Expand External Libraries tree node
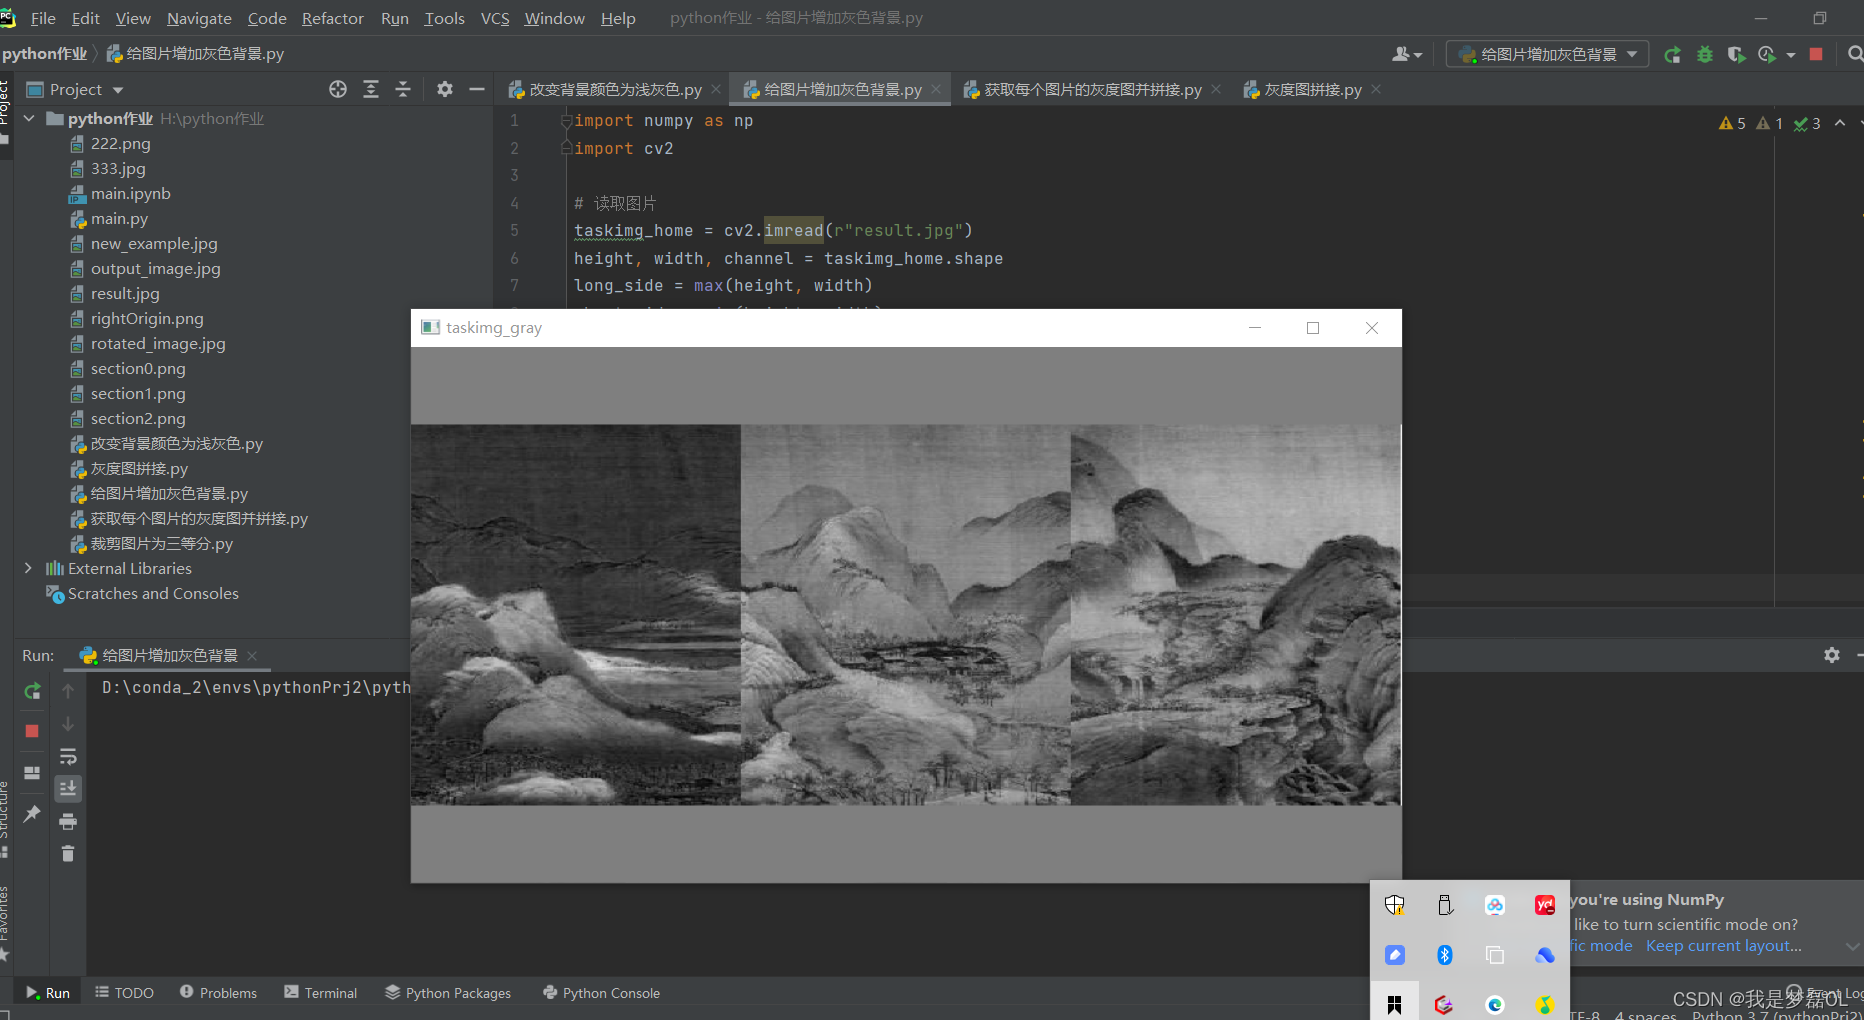Screen dimensions: 1864x1020 [x=28, y=568]
